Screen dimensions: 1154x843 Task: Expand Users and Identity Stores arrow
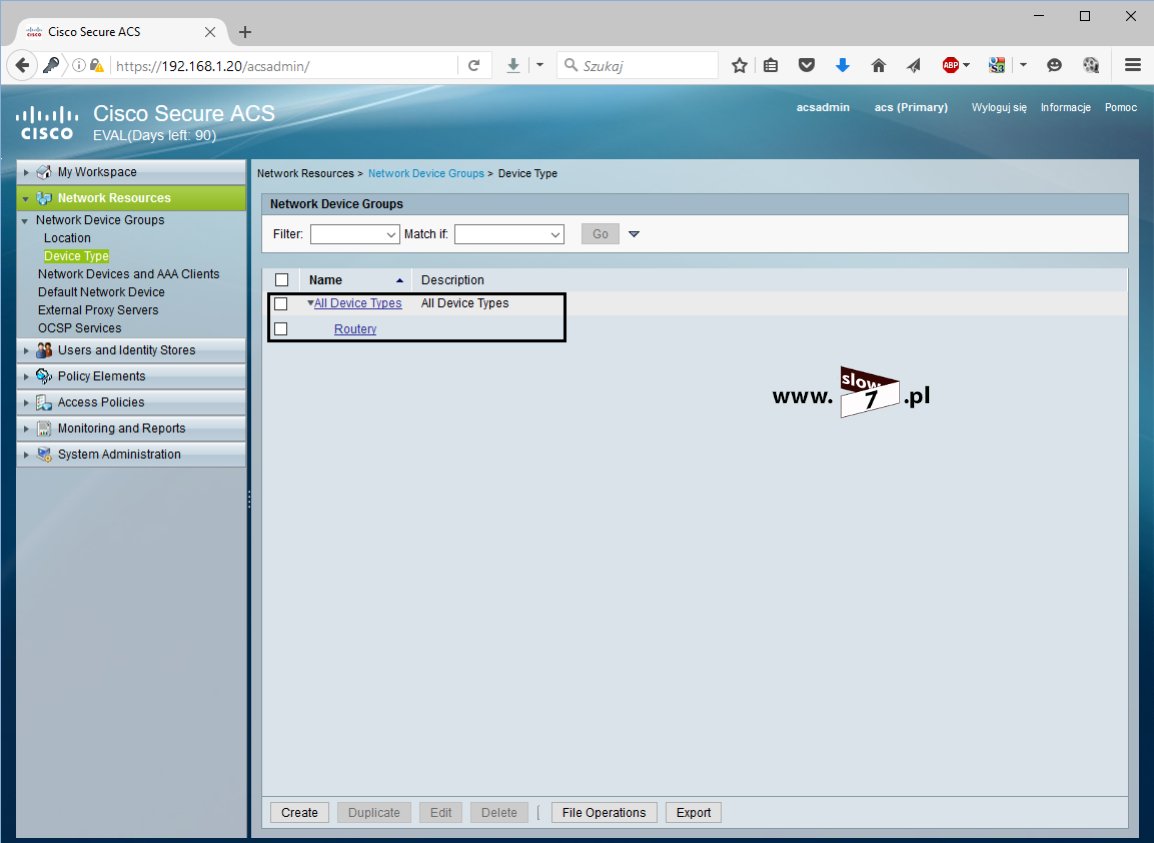(26, 350)
